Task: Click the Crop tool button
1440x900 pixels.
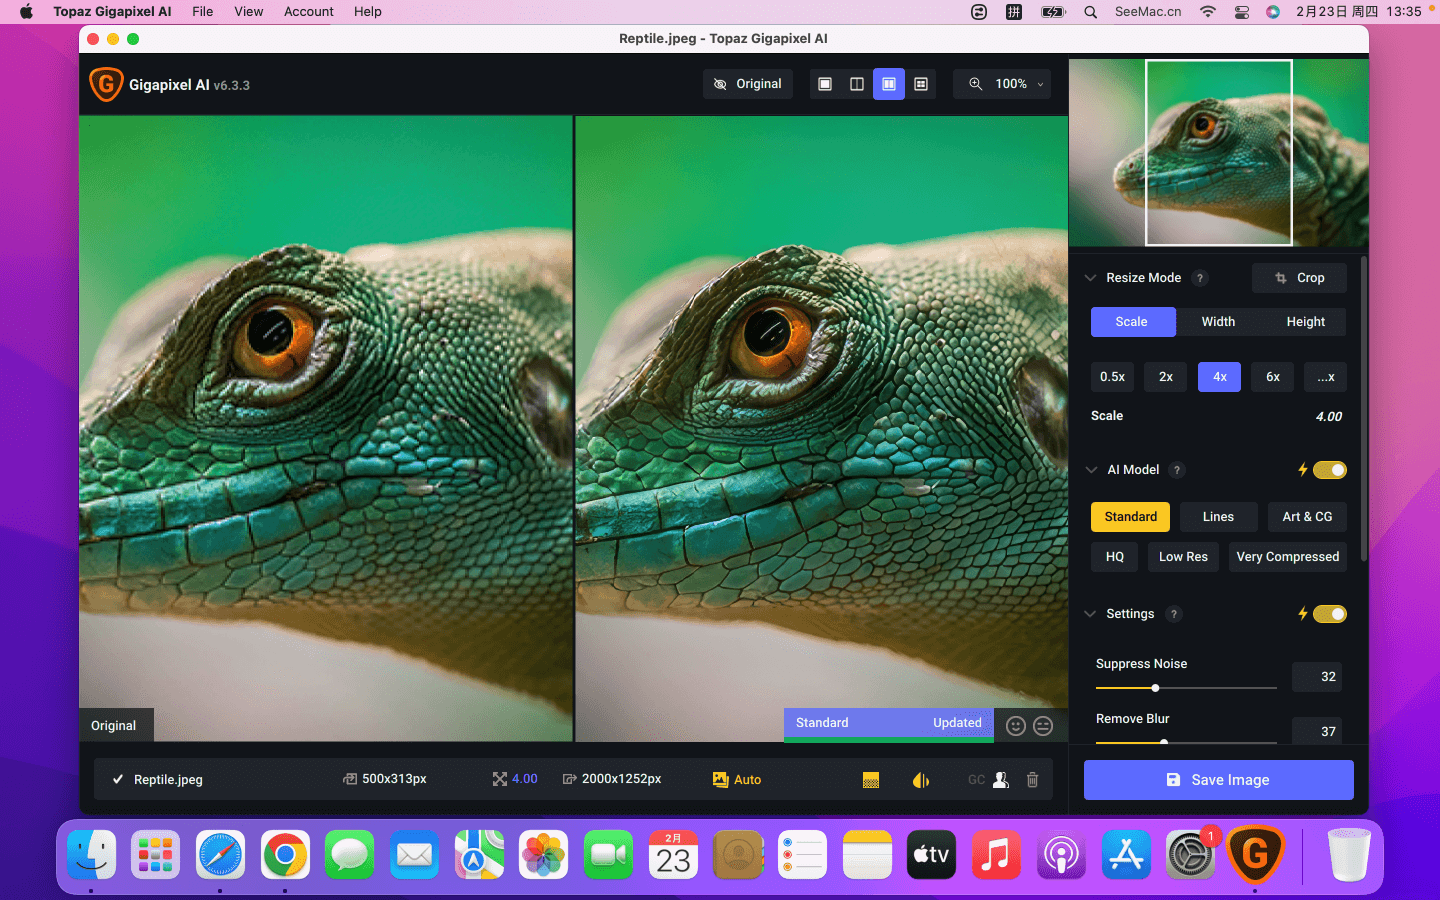Action: 1299,278
